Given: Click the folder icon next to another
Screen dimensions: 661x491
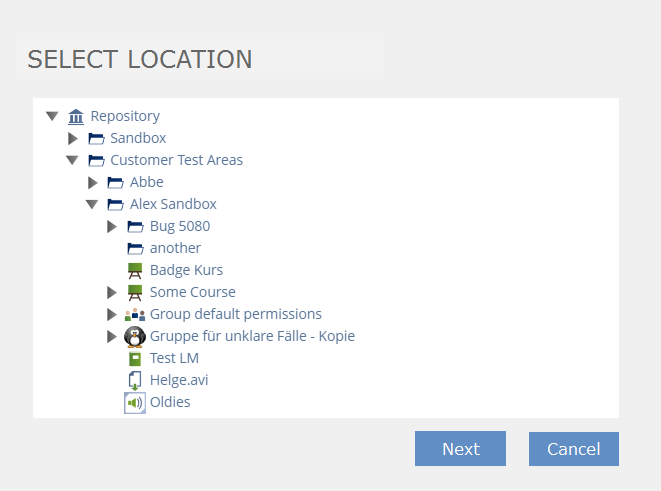Looking at the screenshot, I should tap(135, 248).
